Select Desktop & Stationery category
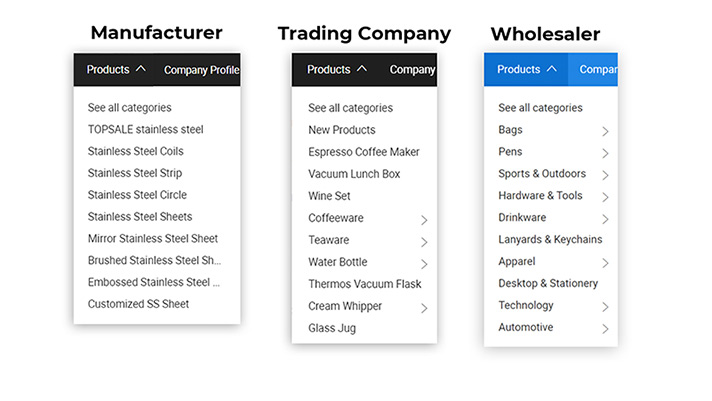 pos(547,284)
